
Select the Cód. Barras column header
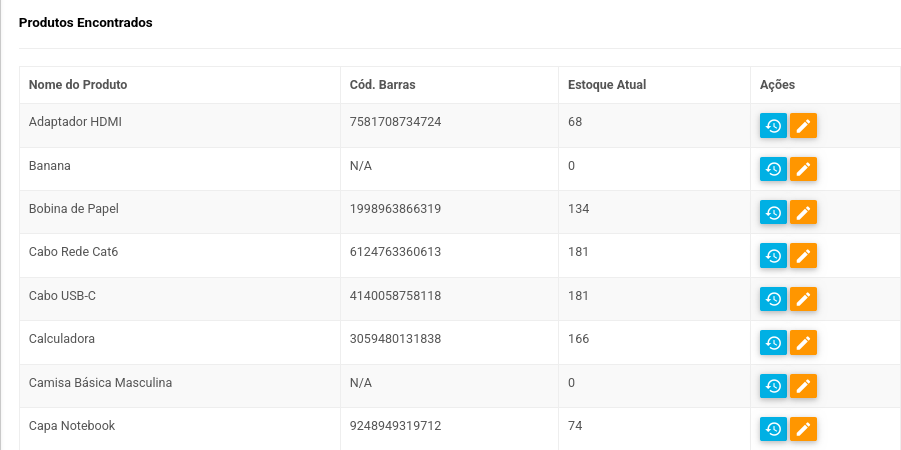tap(382, 84)
